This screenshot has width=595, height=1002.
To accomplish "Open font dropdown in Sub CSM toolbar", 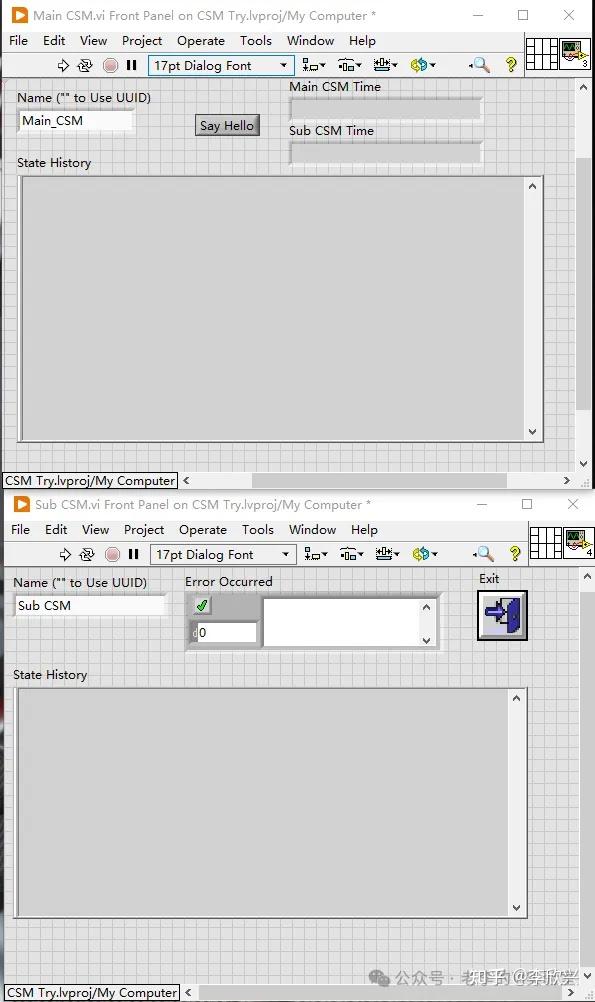I will pos(223,554).
